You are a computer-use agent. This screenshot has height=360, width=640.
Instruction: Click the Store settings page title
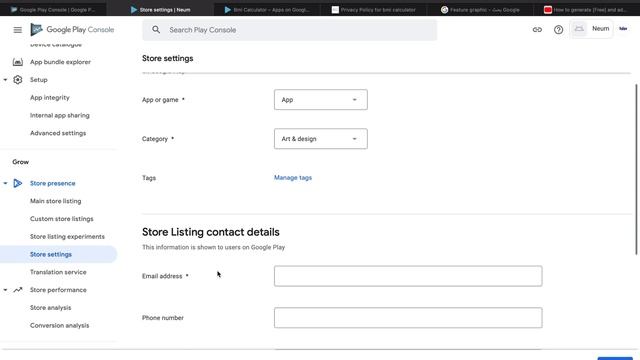tap(168, 58)
